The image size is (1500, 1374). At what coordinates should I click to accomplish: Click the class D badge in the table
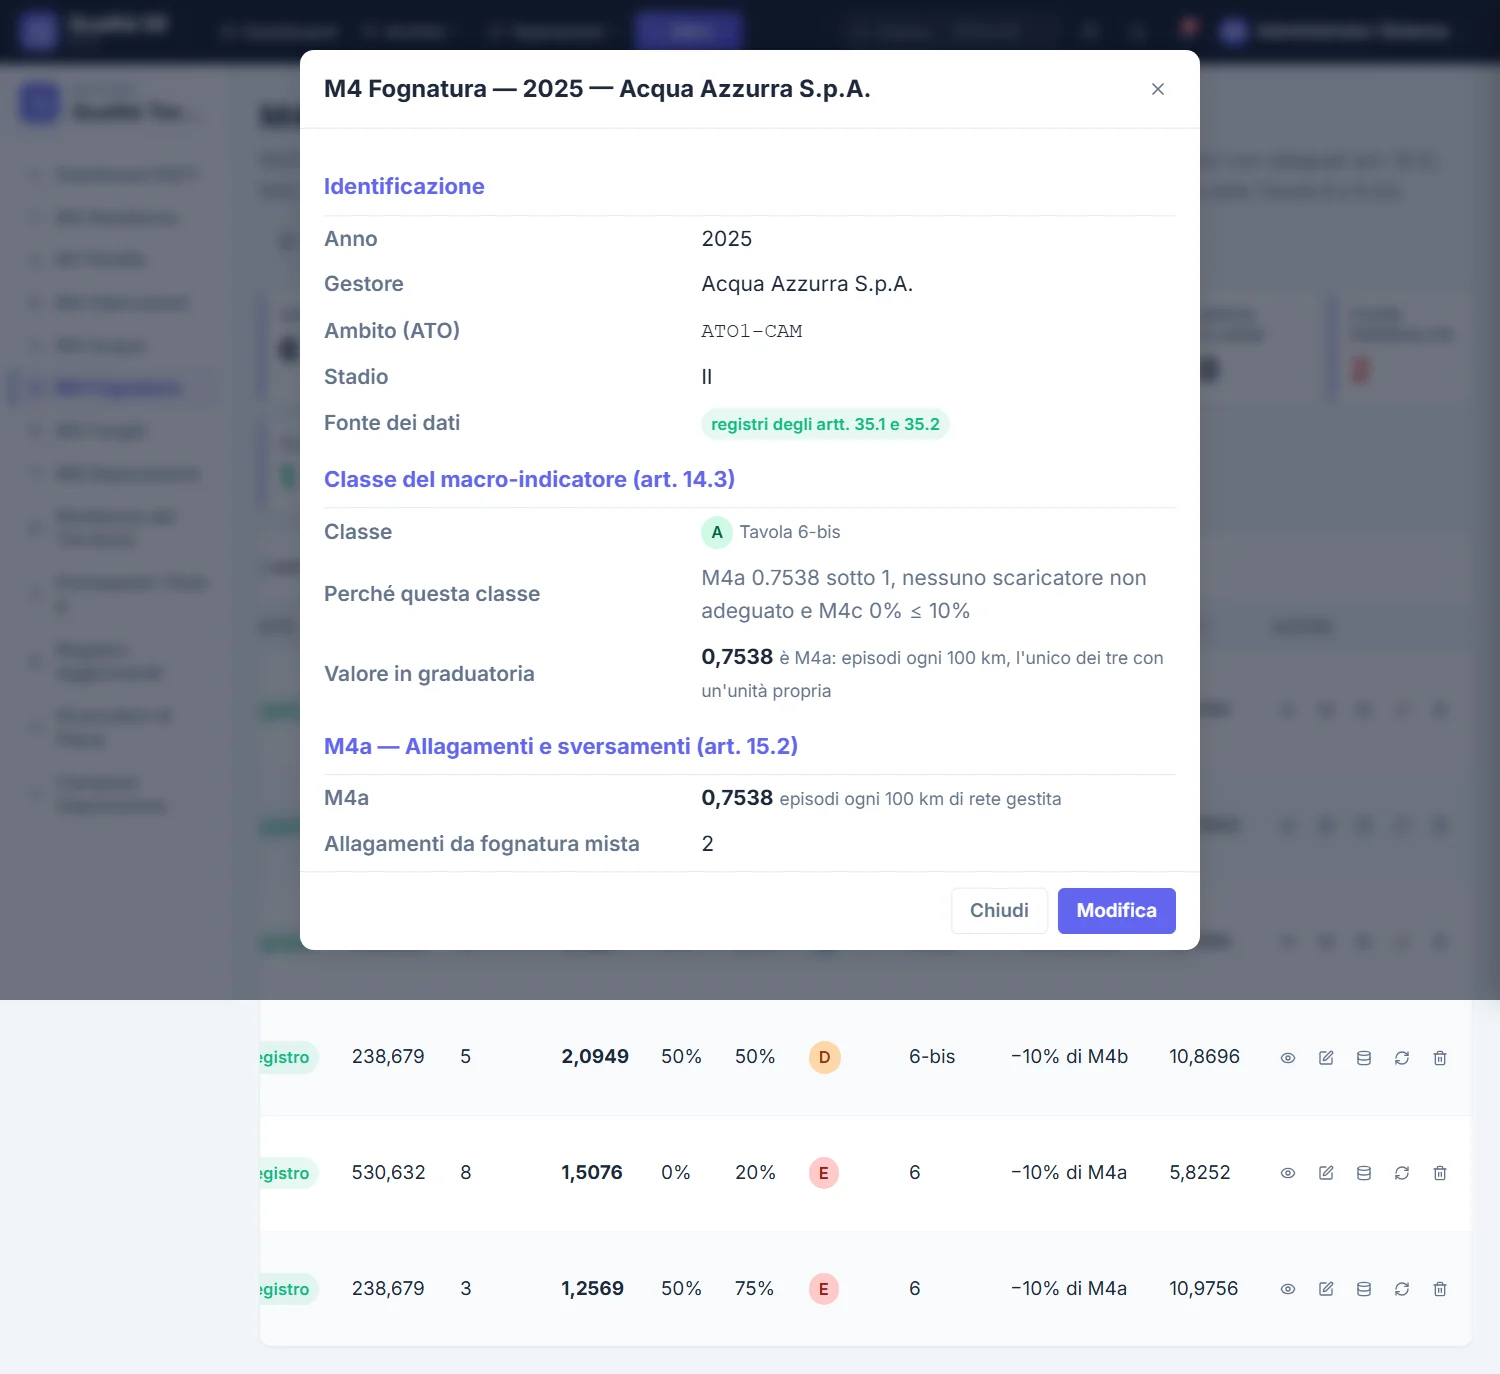point(824,1058)
